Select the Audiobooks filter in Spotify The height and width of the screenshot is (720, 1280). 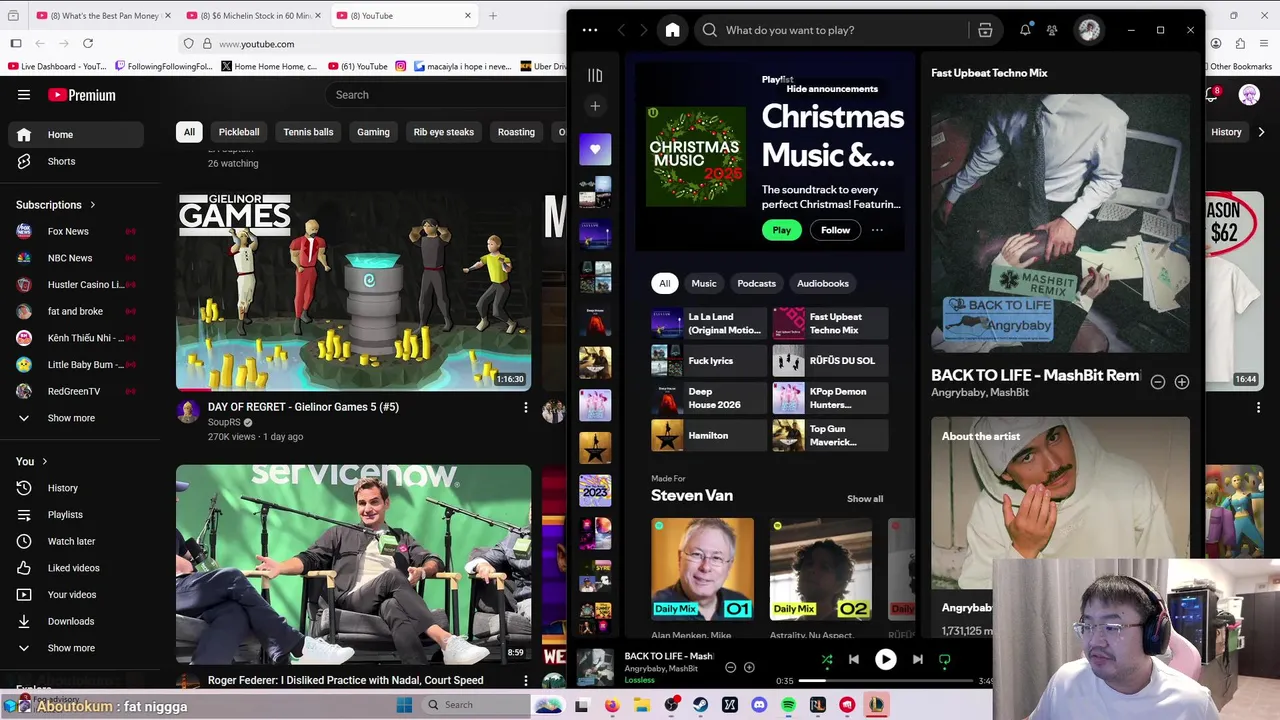pyautogui.click(x=822, y=283)
